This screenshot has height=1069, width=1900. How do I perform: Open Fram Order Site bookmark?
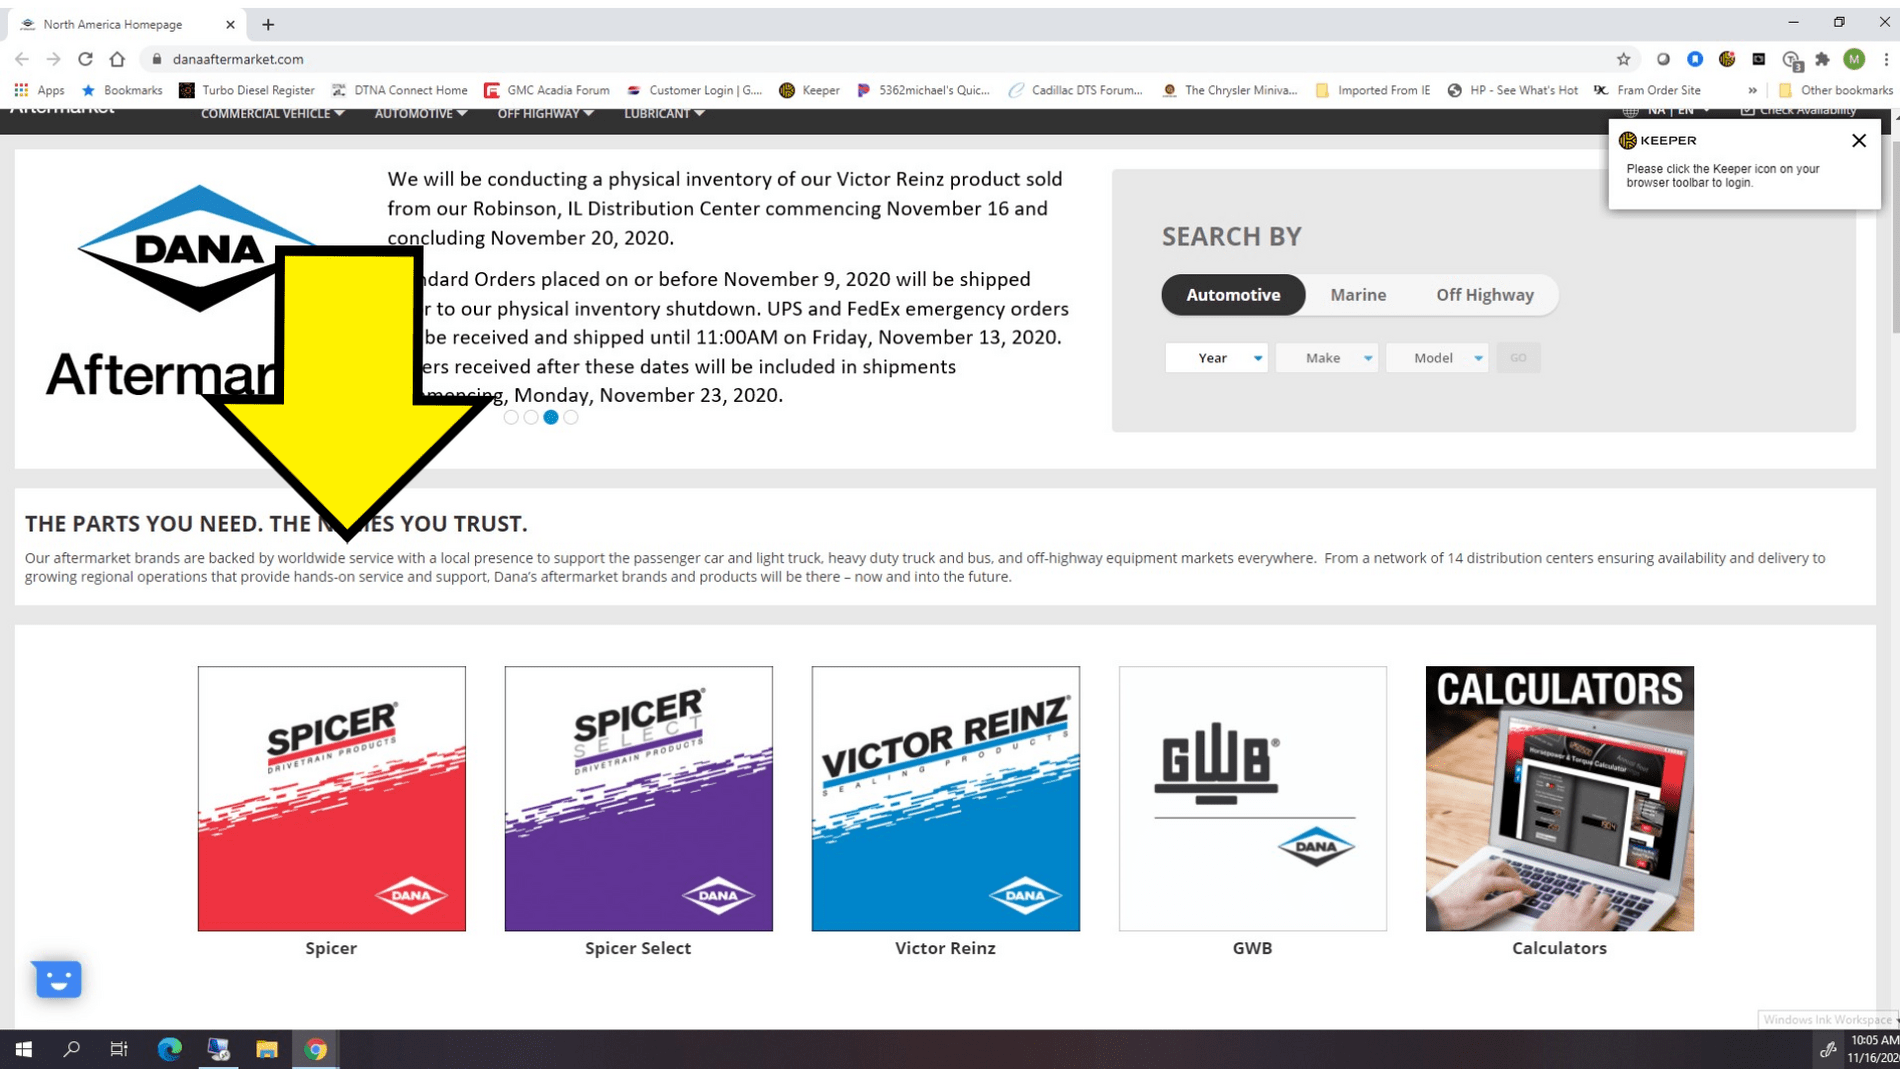(x=1647, y=90)
